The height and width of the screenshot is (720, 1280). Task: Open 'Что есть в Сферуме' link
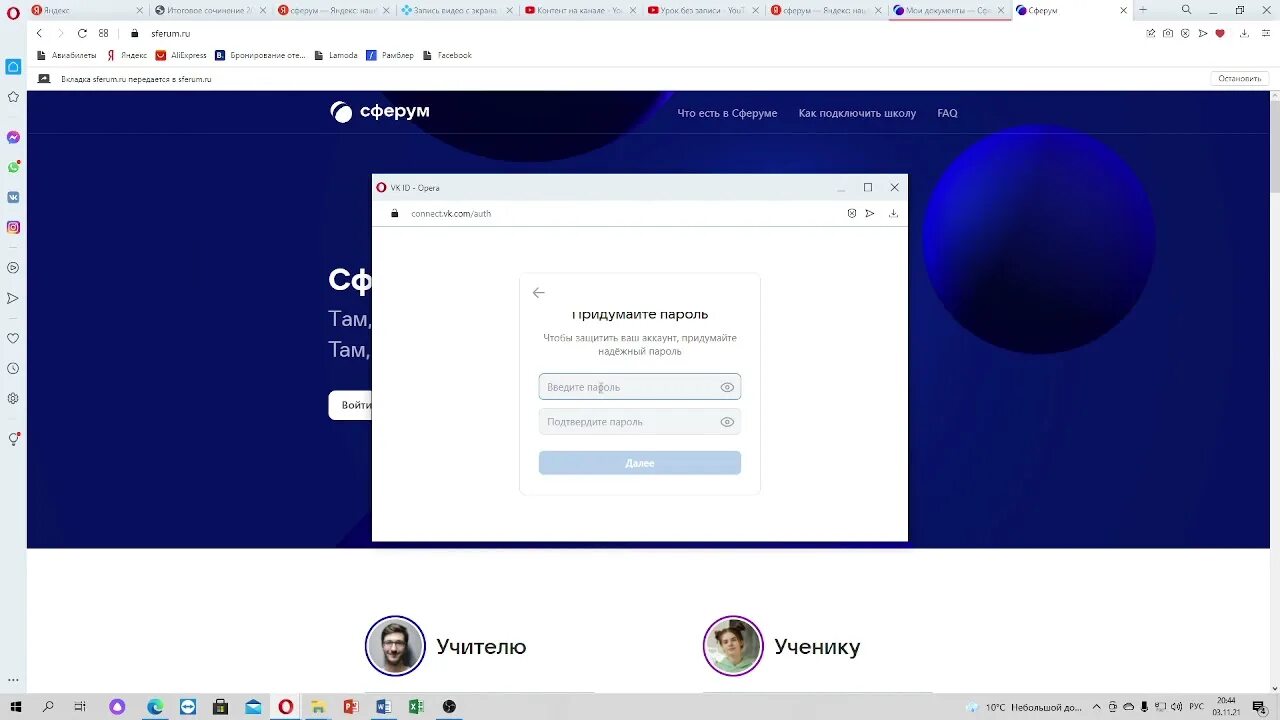(727, 113)
